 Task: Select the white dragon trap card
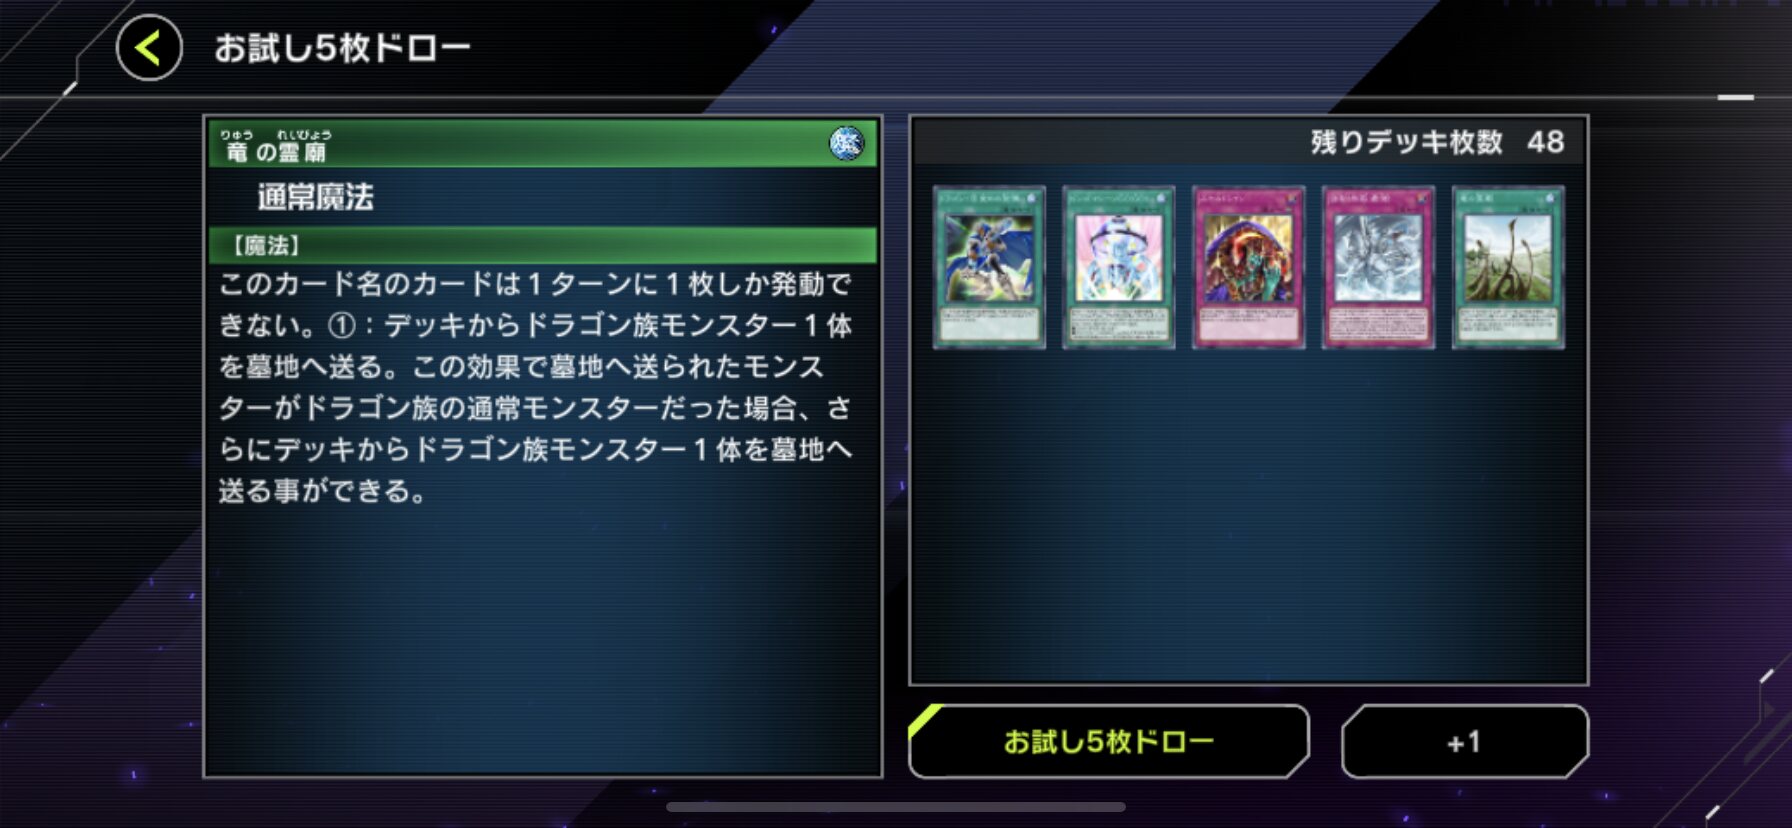[x=1378, y=267]
